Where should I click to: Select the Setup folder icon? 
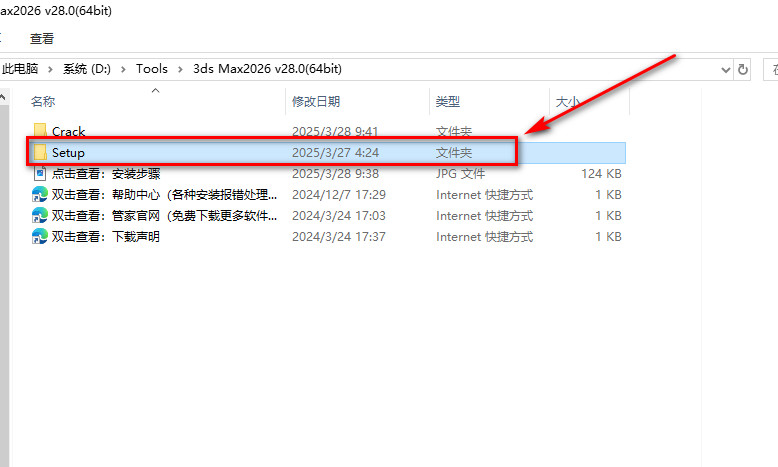[40, 152]
